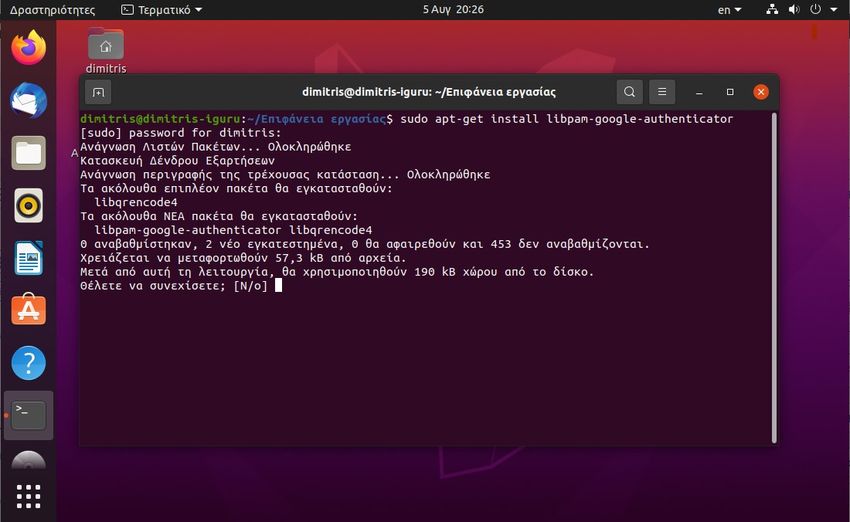Expand the Τερματικό app menu

point(162,10)
